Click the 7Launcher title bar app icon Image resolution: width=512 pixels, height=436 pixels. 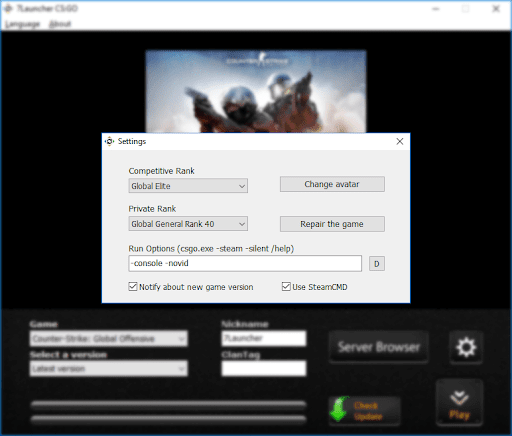[x=8, y=9]
